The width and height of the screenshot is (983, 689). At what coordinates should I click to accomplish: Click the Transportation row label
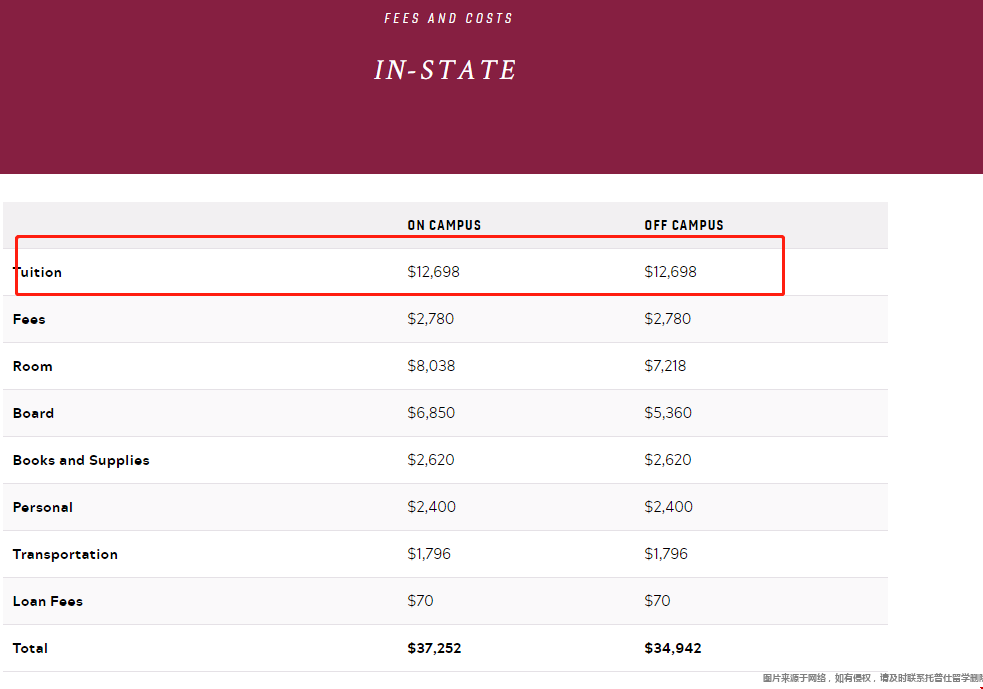tap(65, 554)
